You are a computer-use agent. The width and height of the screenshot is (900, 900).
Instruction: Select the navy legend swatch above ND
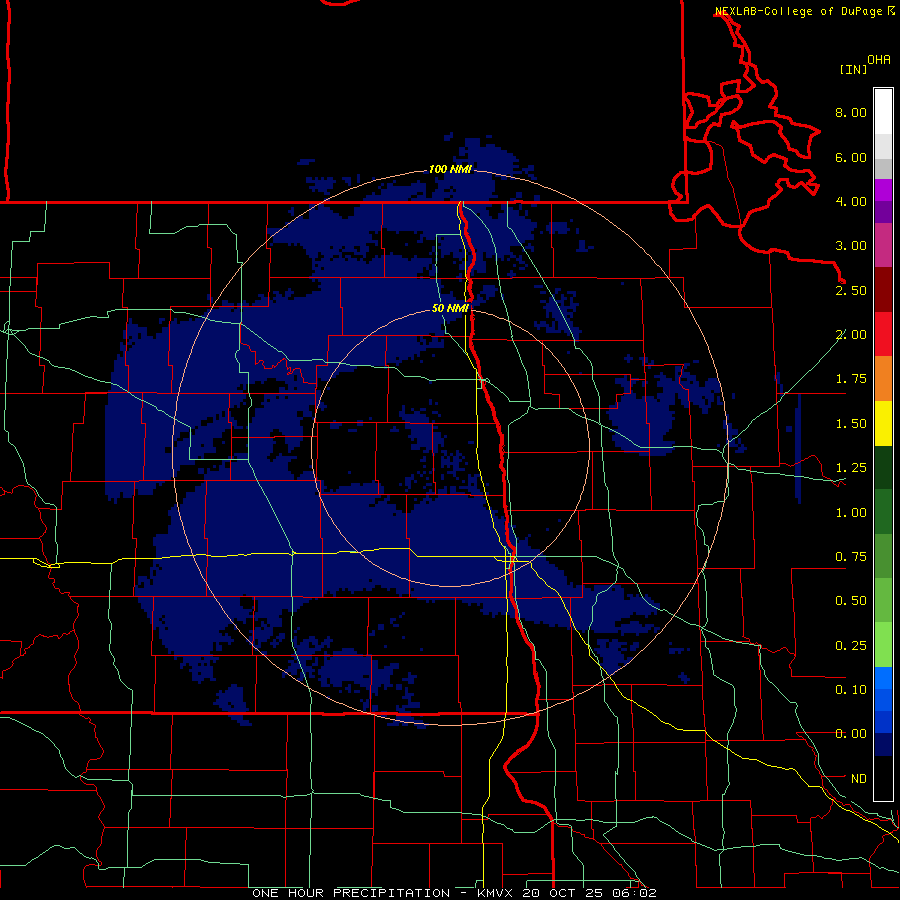[883, 745]
